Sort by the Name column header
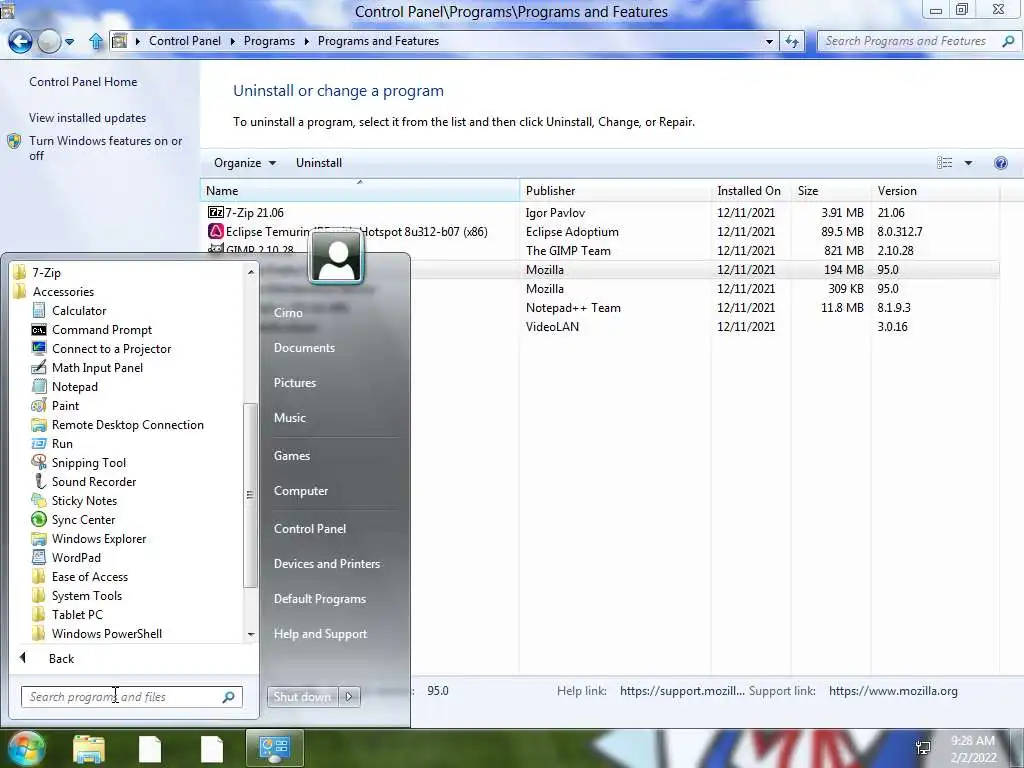The height and width of the screenshot is (768, 1024). click(359, 191)
